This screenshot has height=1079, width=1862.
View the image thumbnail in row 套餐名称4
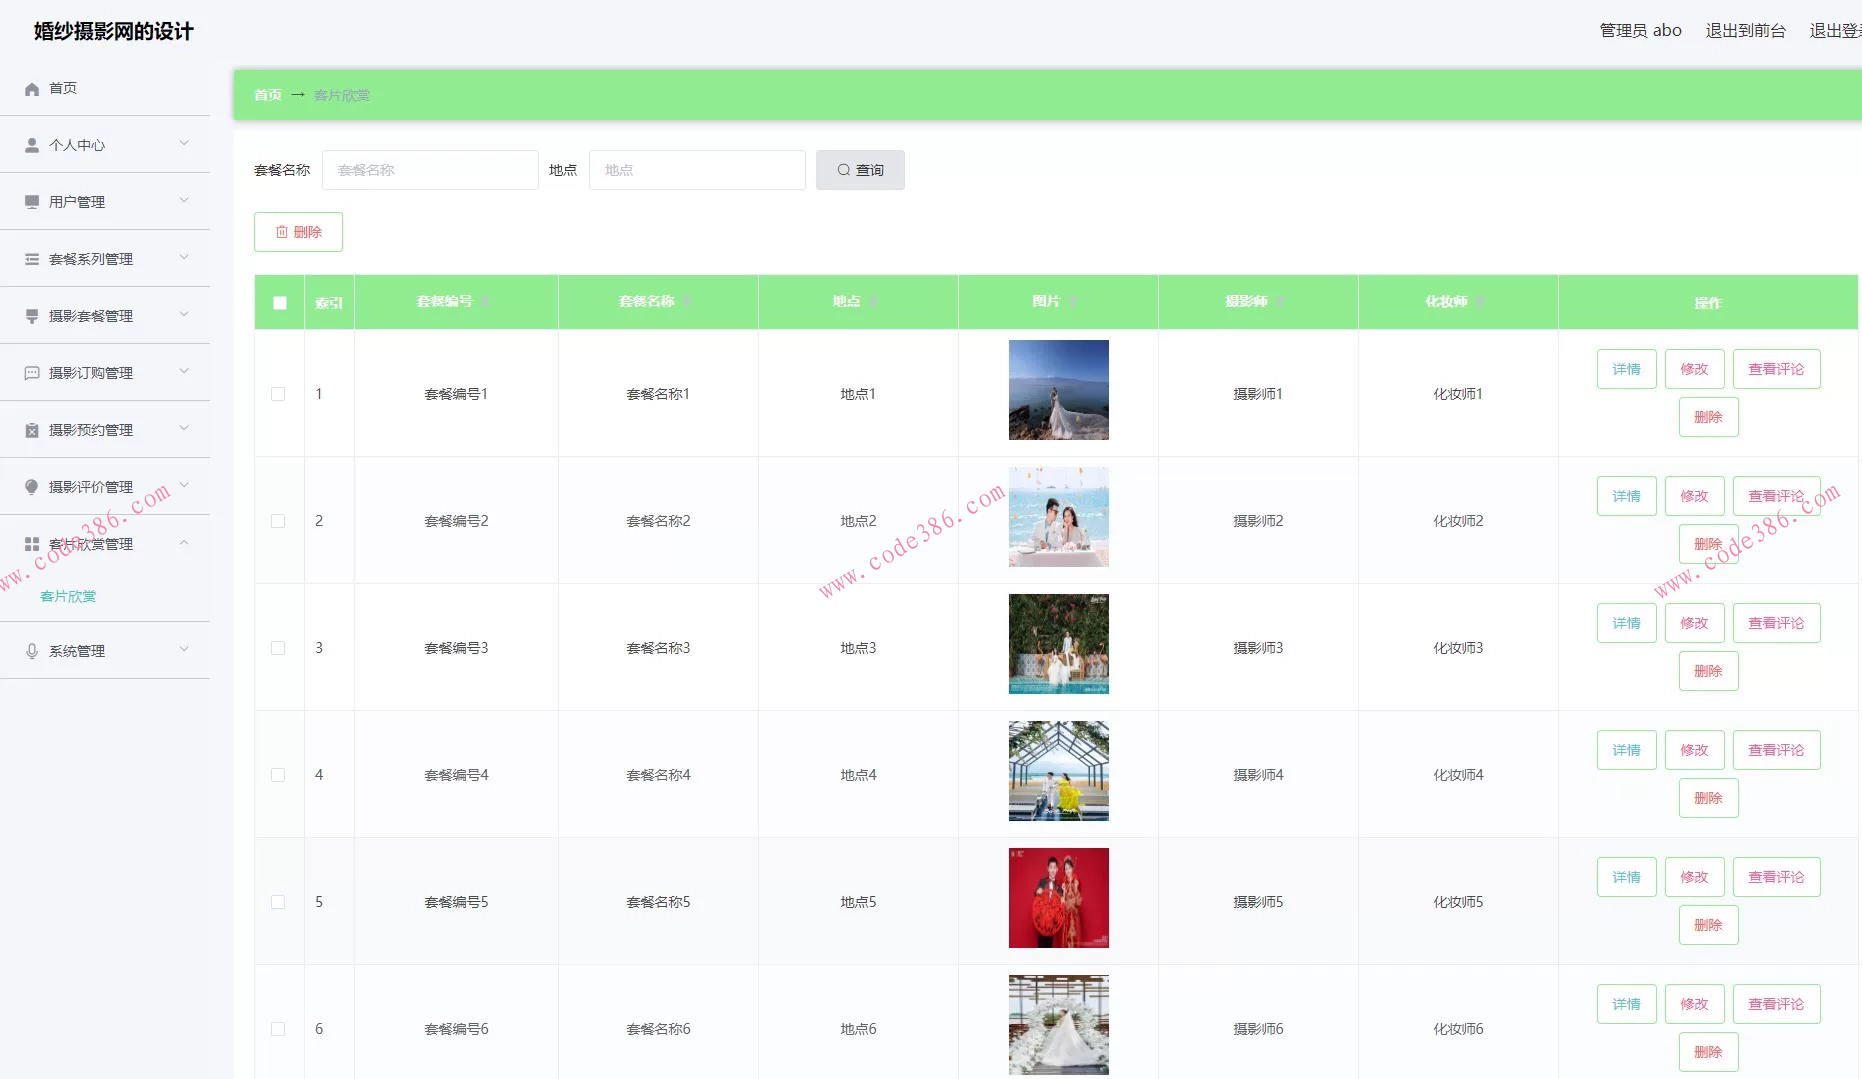[1058, 771]
